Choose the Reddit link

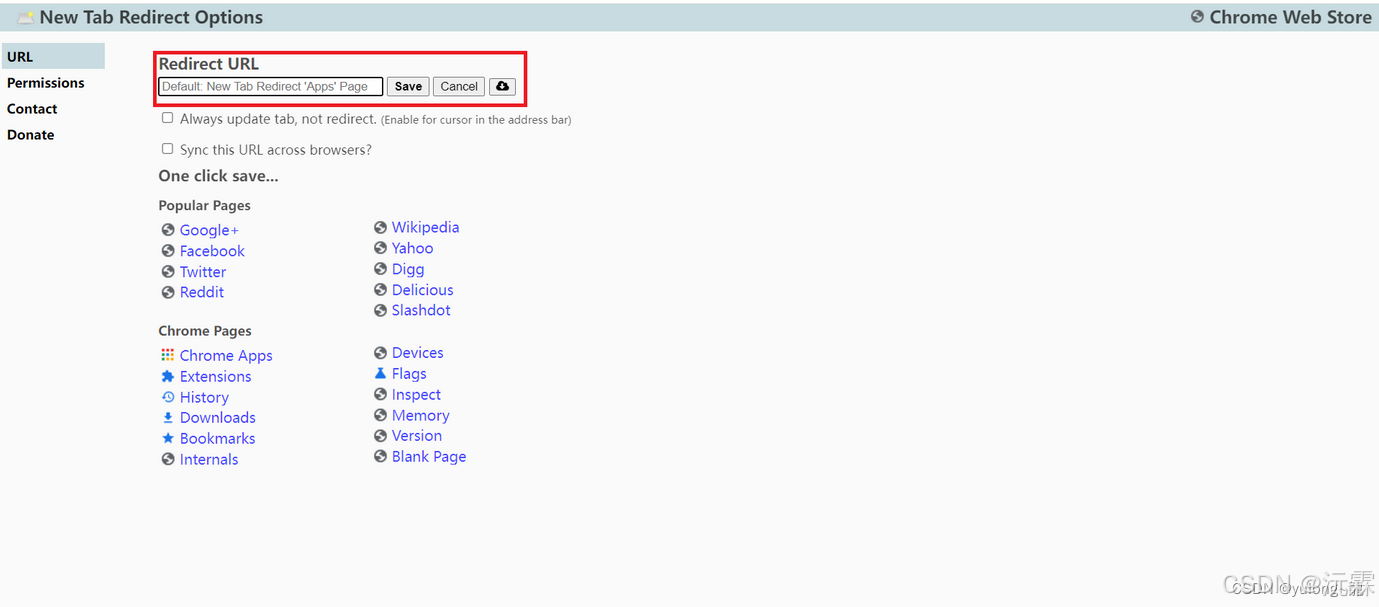(202, 292)
